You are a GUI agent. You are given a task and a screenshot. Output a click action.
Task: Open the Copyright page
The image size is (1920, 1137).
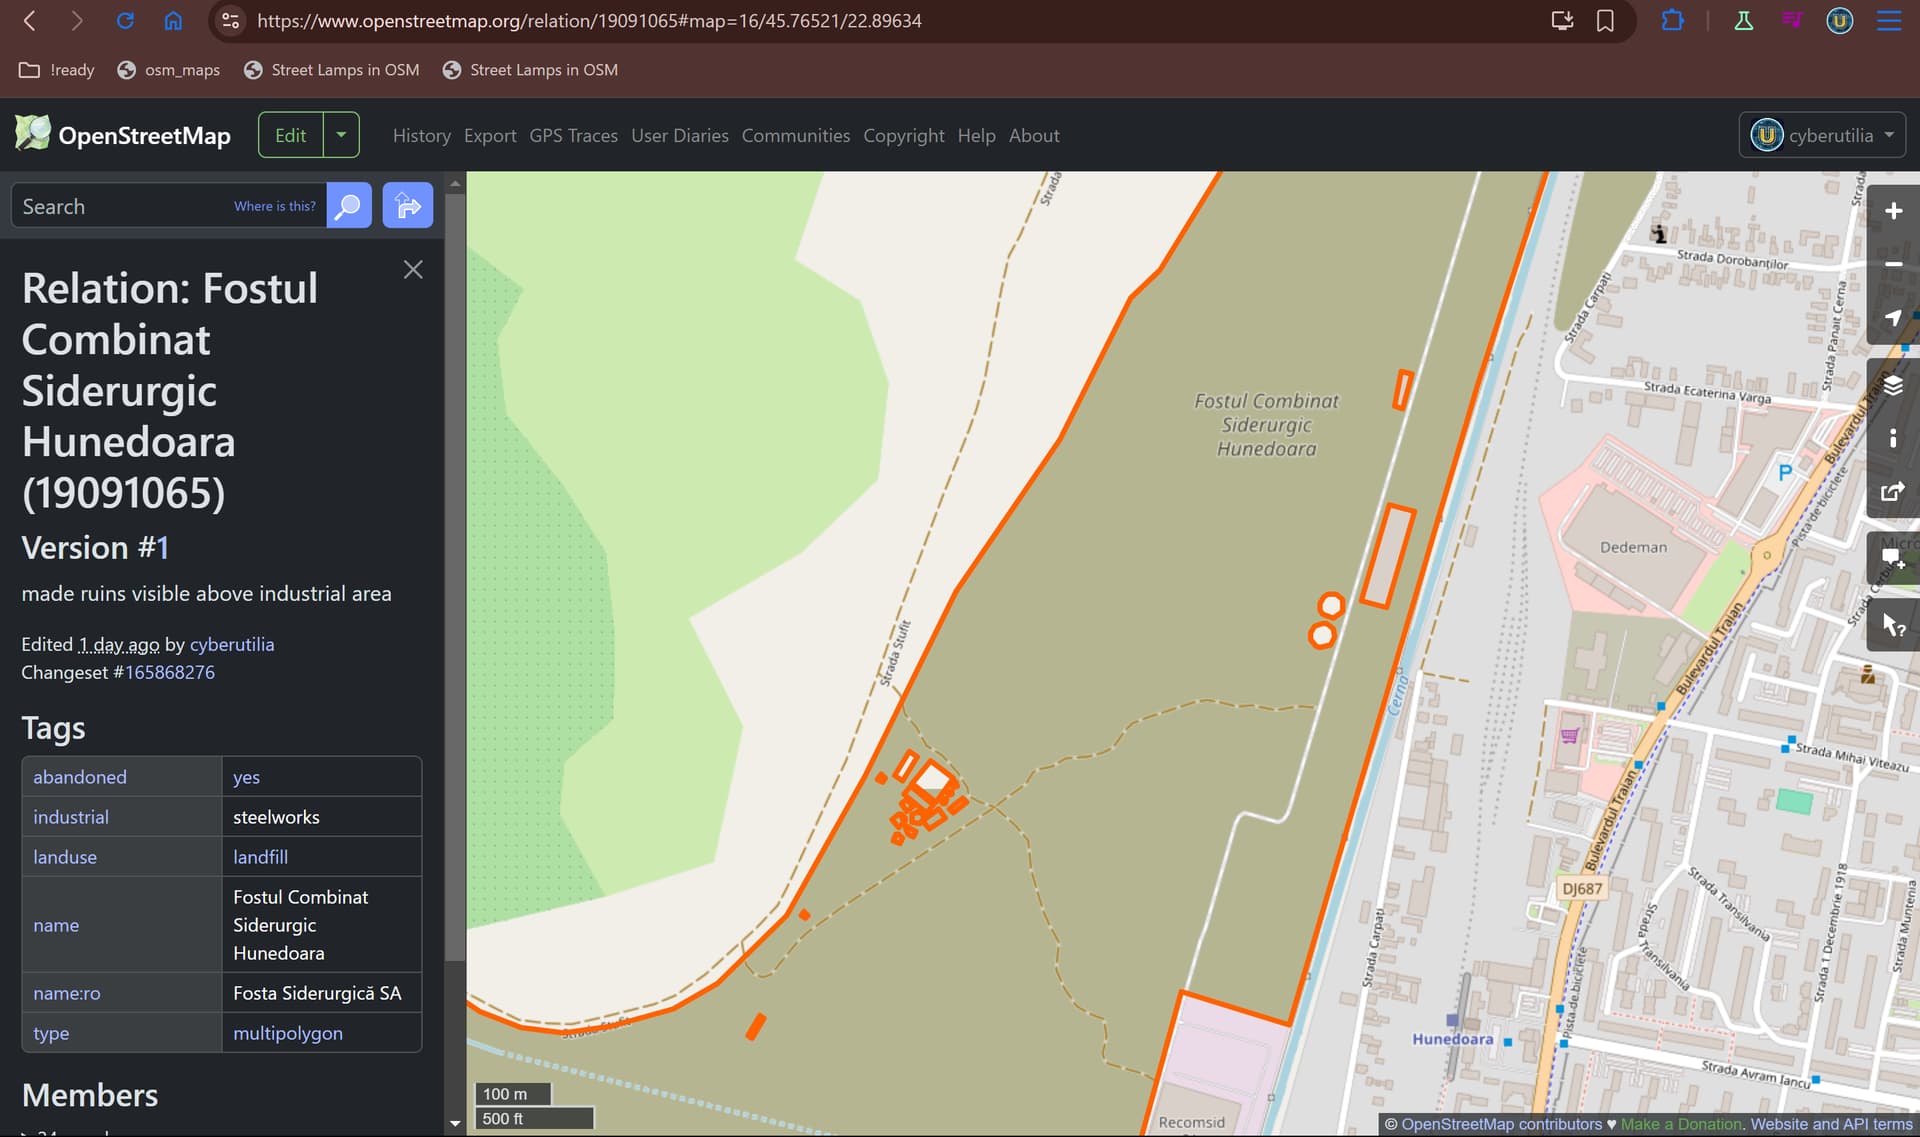click(903, 135)
